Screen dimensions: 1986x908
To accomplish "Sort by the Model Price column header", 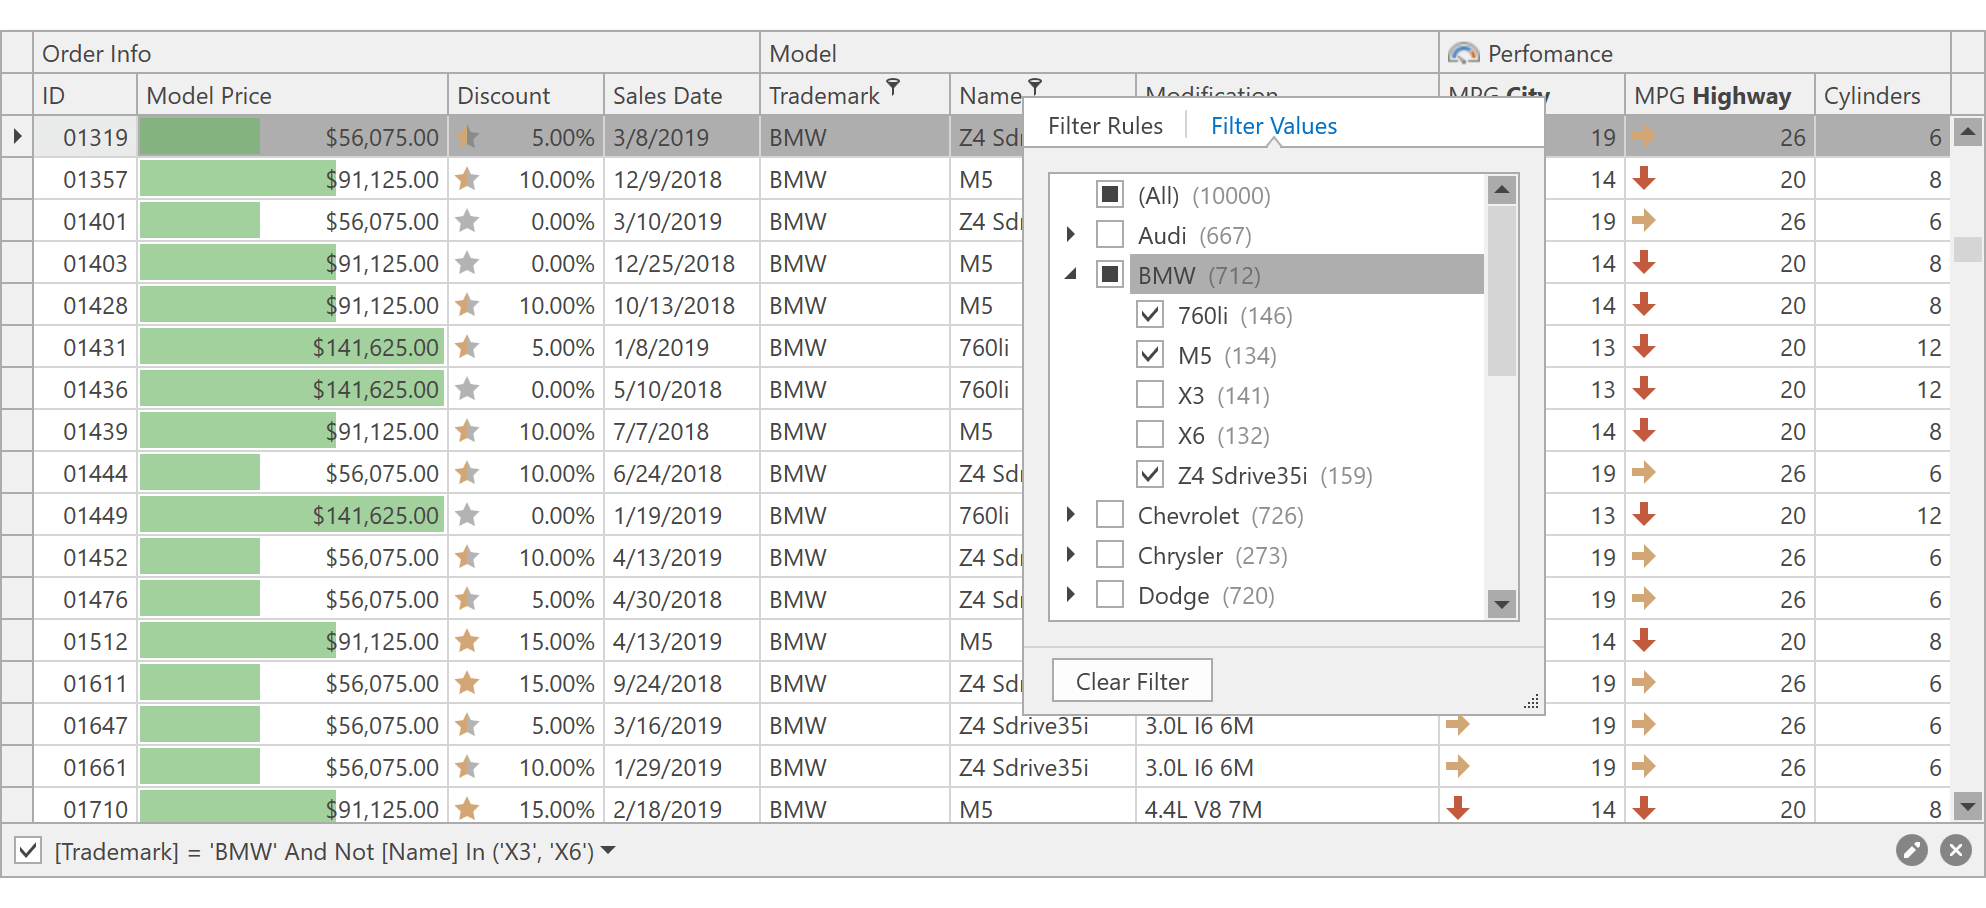I will pos(292,95).
